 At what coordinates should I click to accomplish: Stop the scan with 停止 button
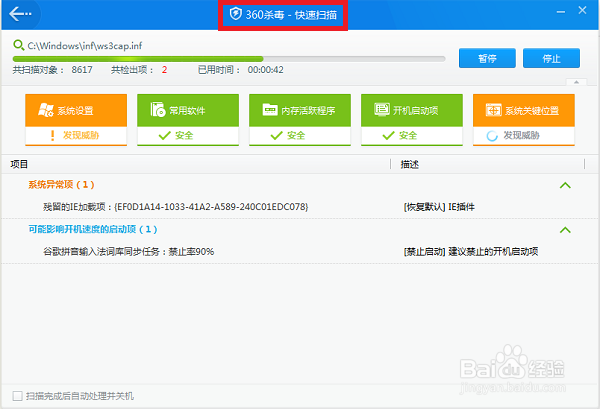[x=551, y=58]
